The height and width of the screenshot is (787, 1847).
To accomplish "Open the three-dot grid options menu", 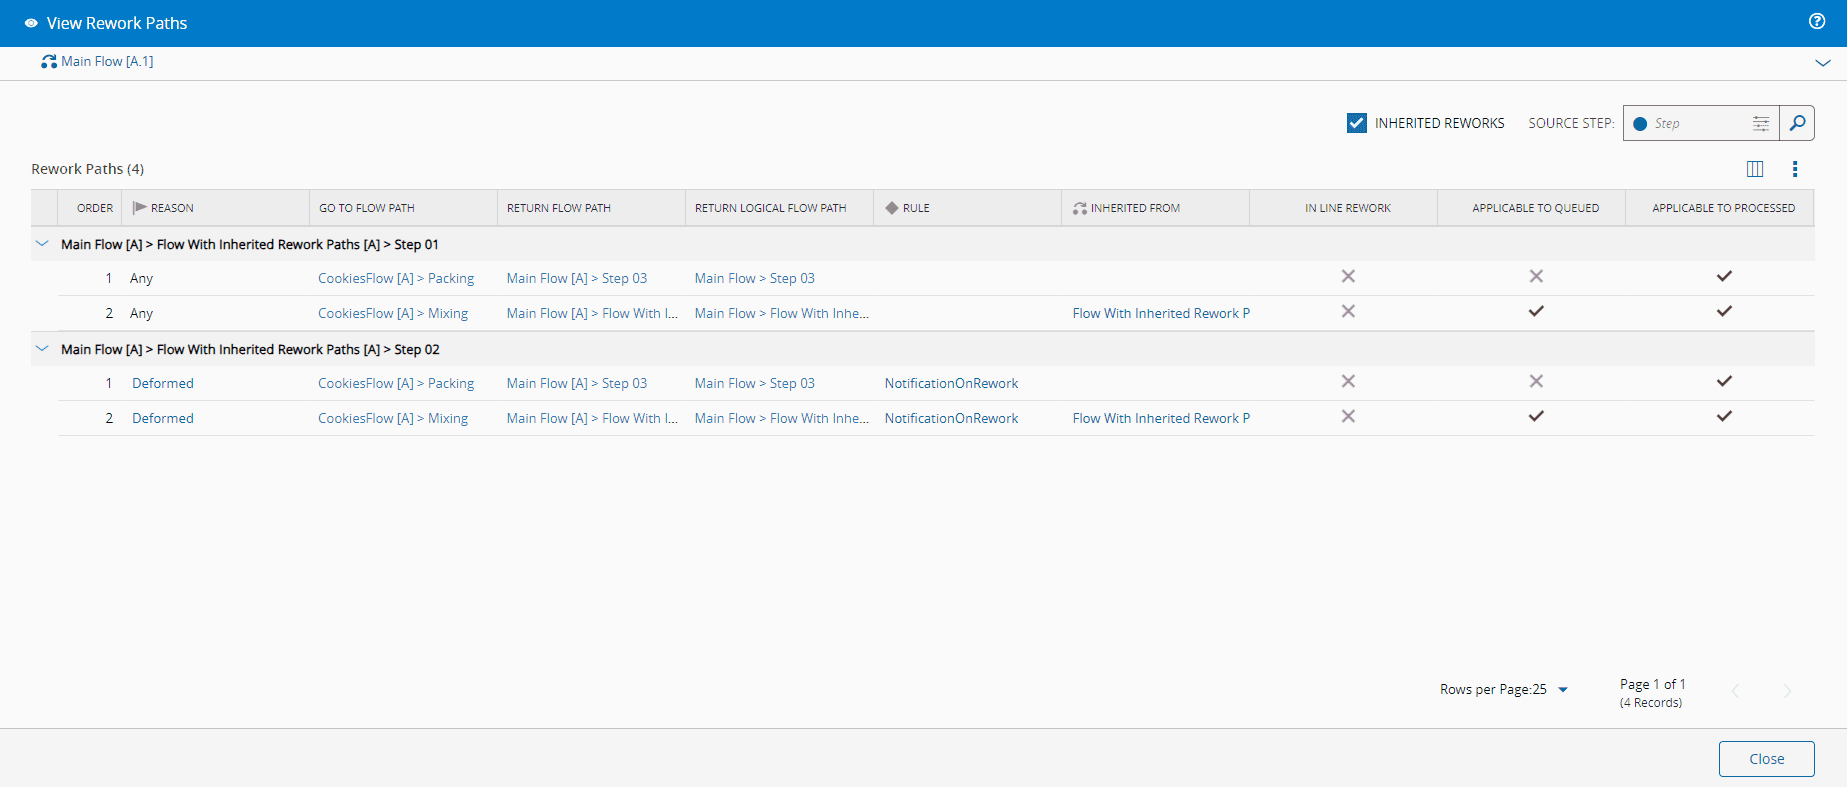I will (x=1795, y=169).
